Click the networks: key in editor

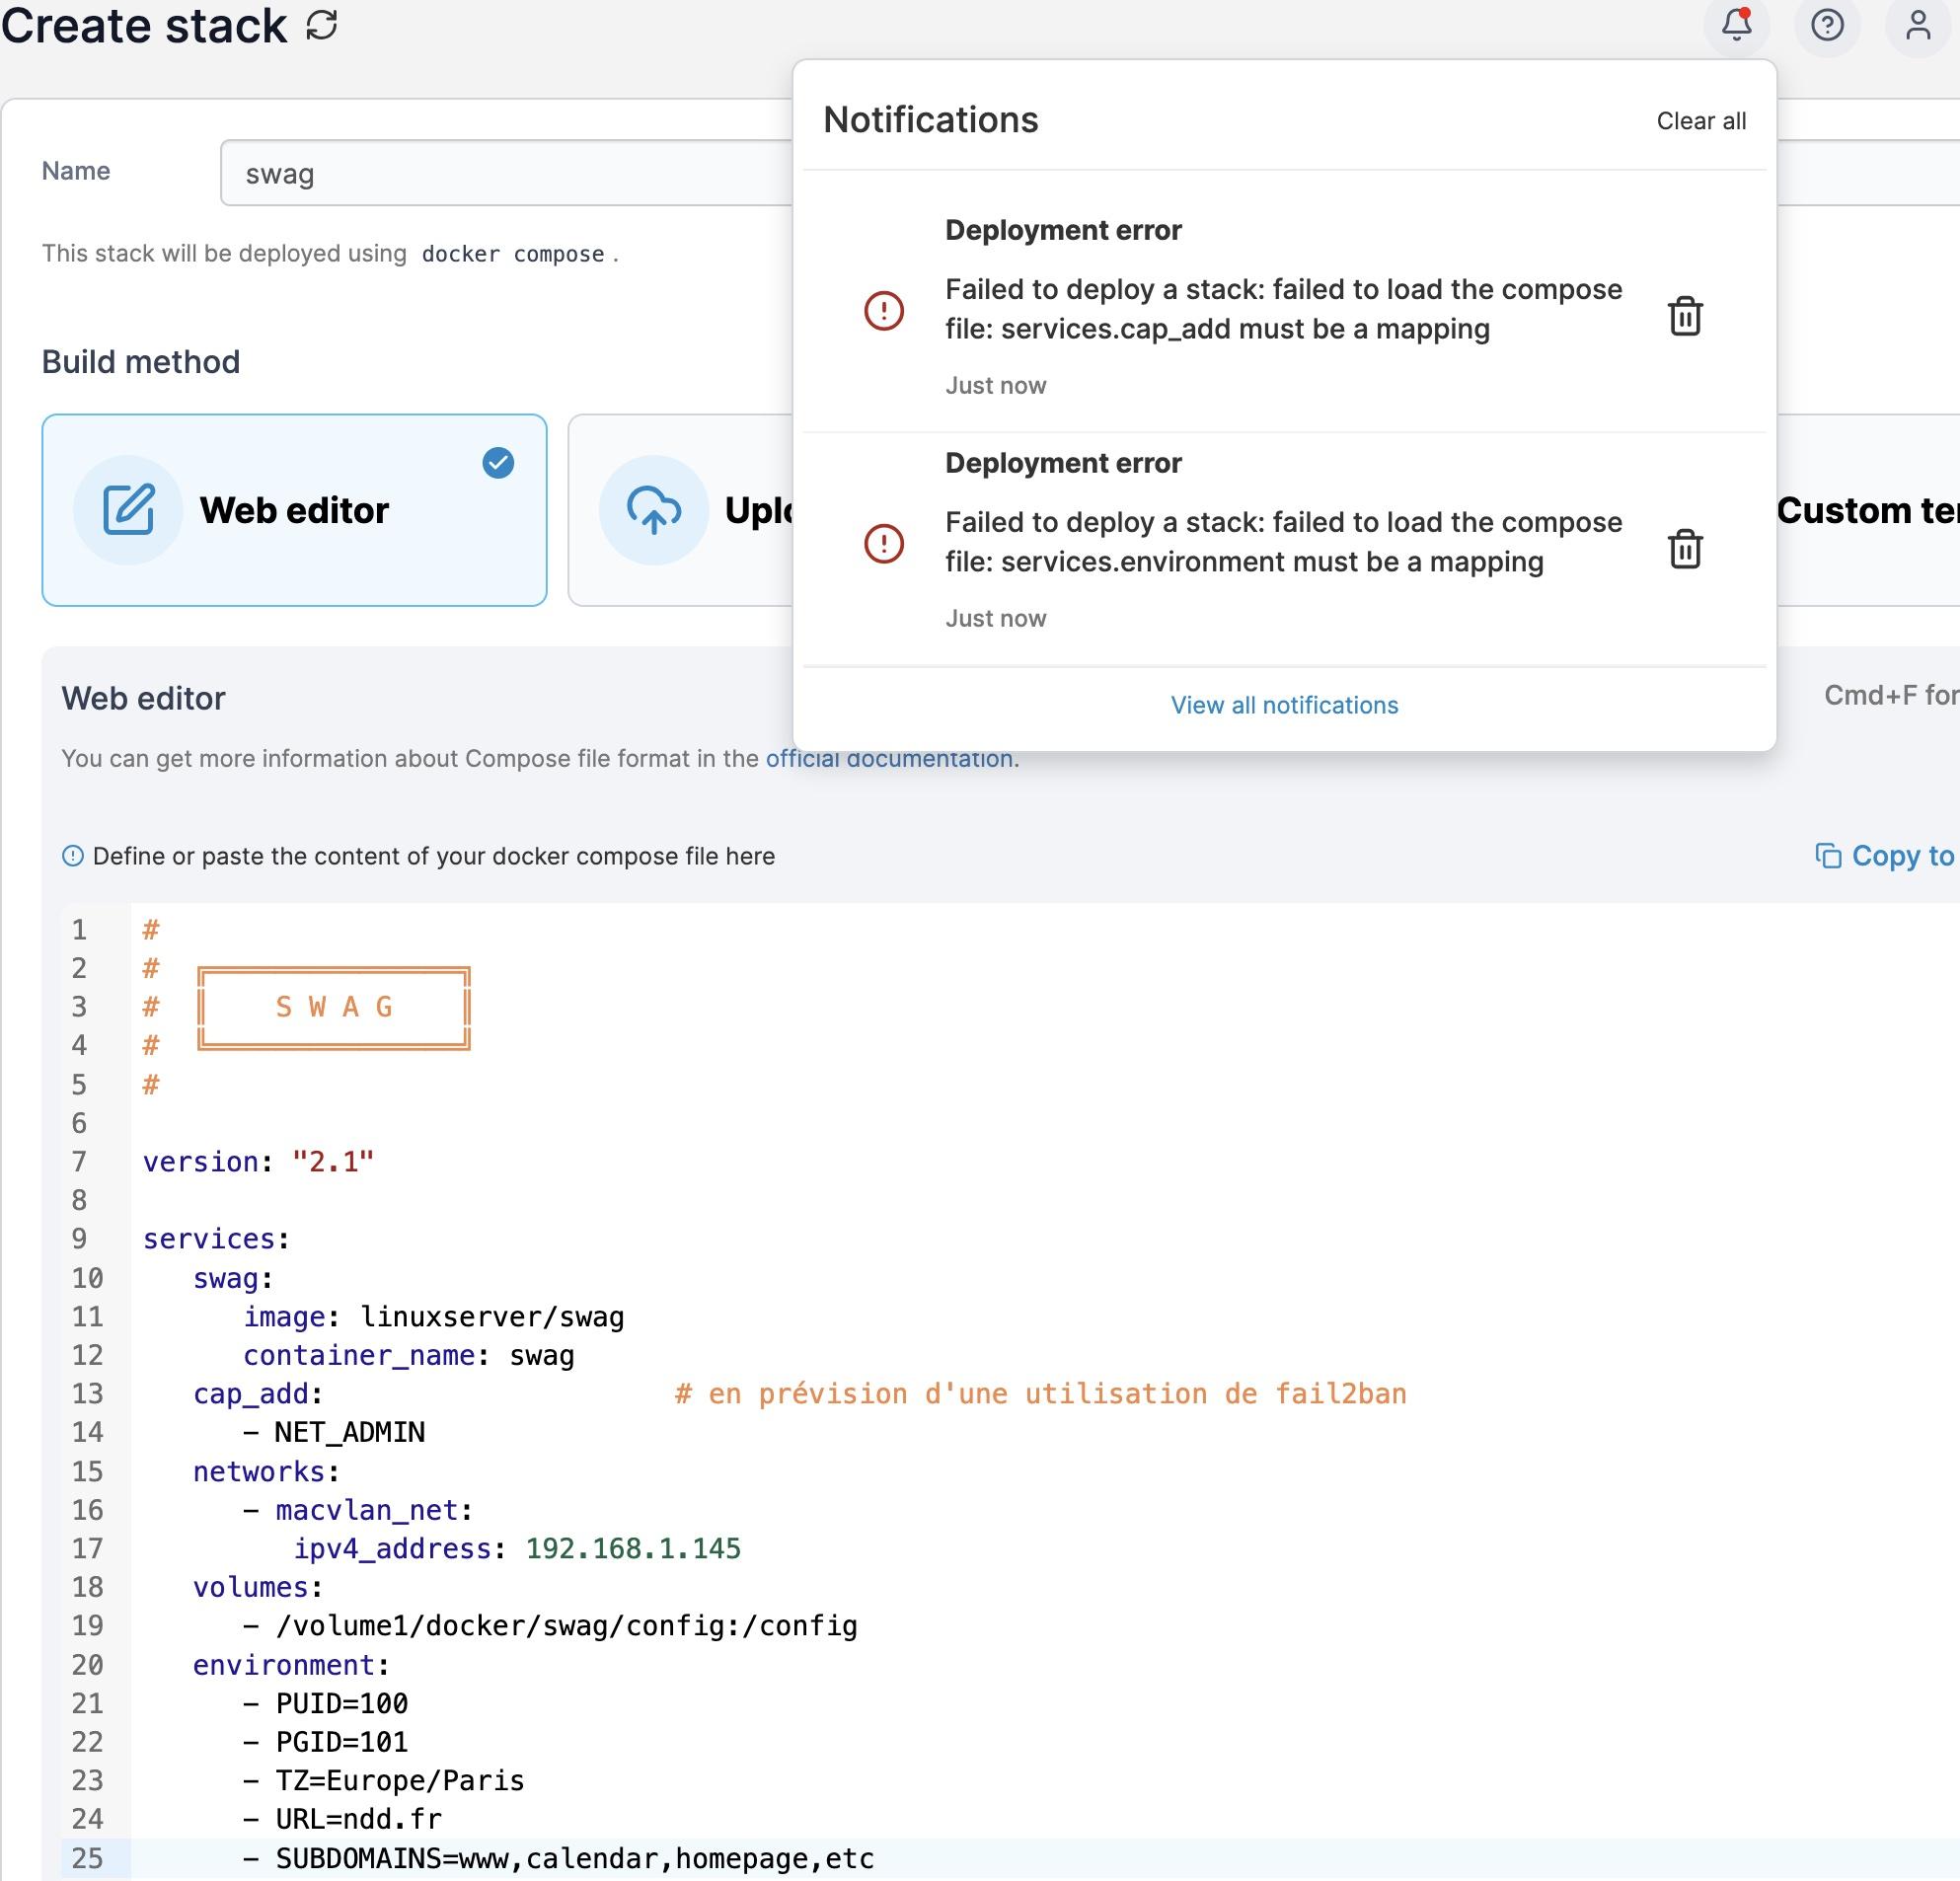pyautogui.click(x=266, y=1472)
